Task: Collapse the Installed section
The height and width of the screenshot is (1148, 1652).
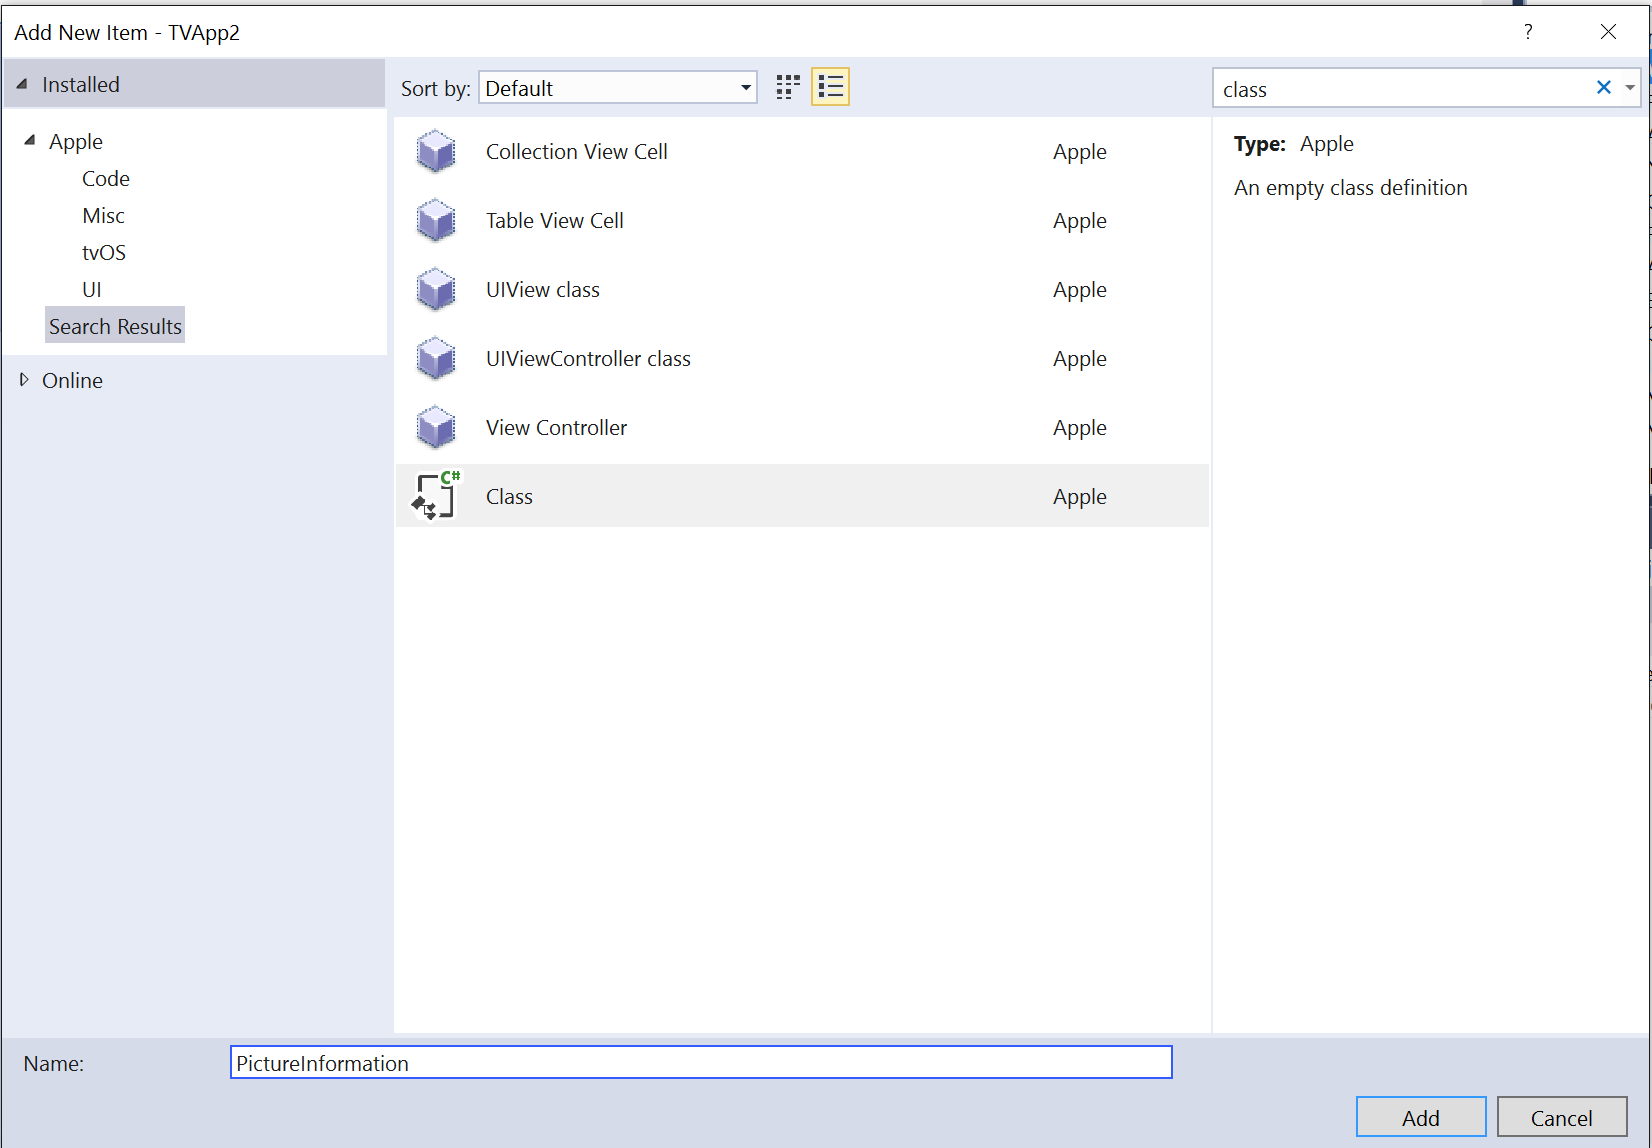Action: [x=22, y=84]
